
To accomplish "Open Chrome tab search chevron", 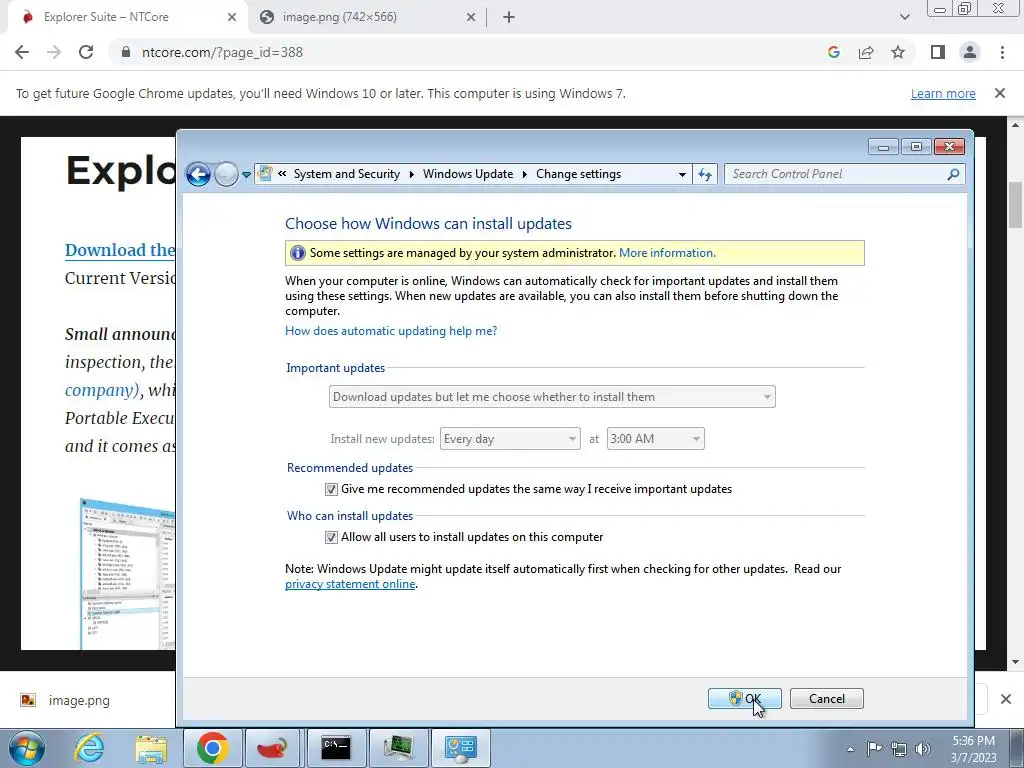I will coord(904,17).
